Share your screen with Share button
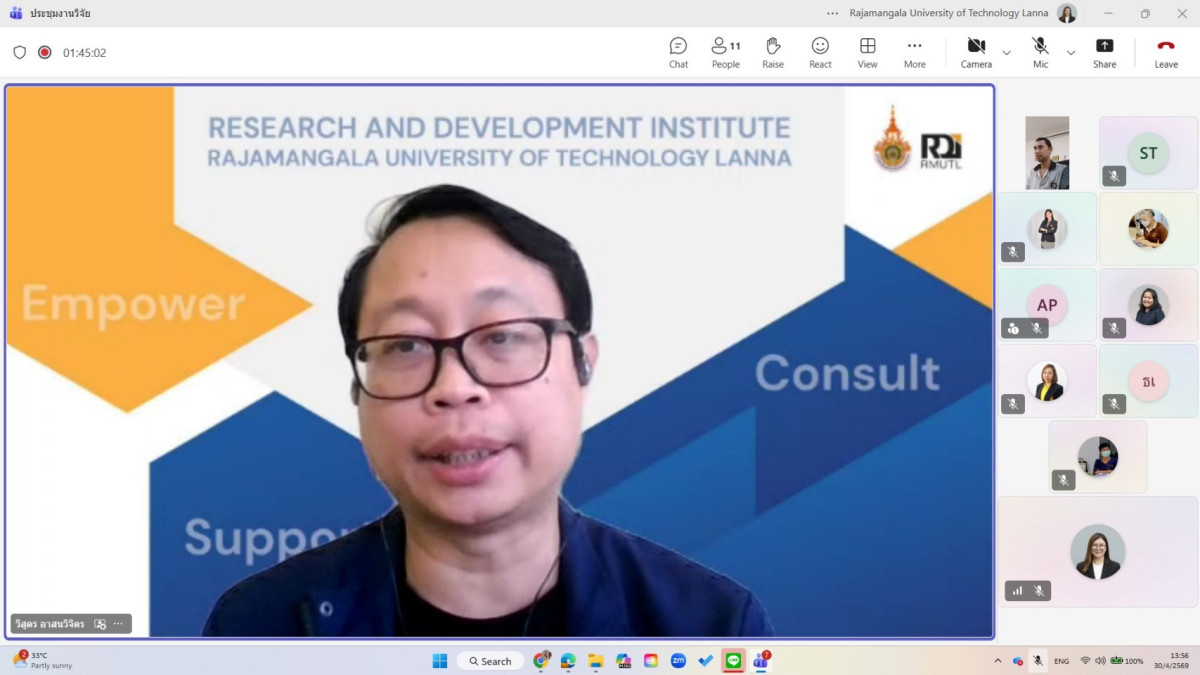The height and width of the screenshot is (675, 1200). point(1104,52)
